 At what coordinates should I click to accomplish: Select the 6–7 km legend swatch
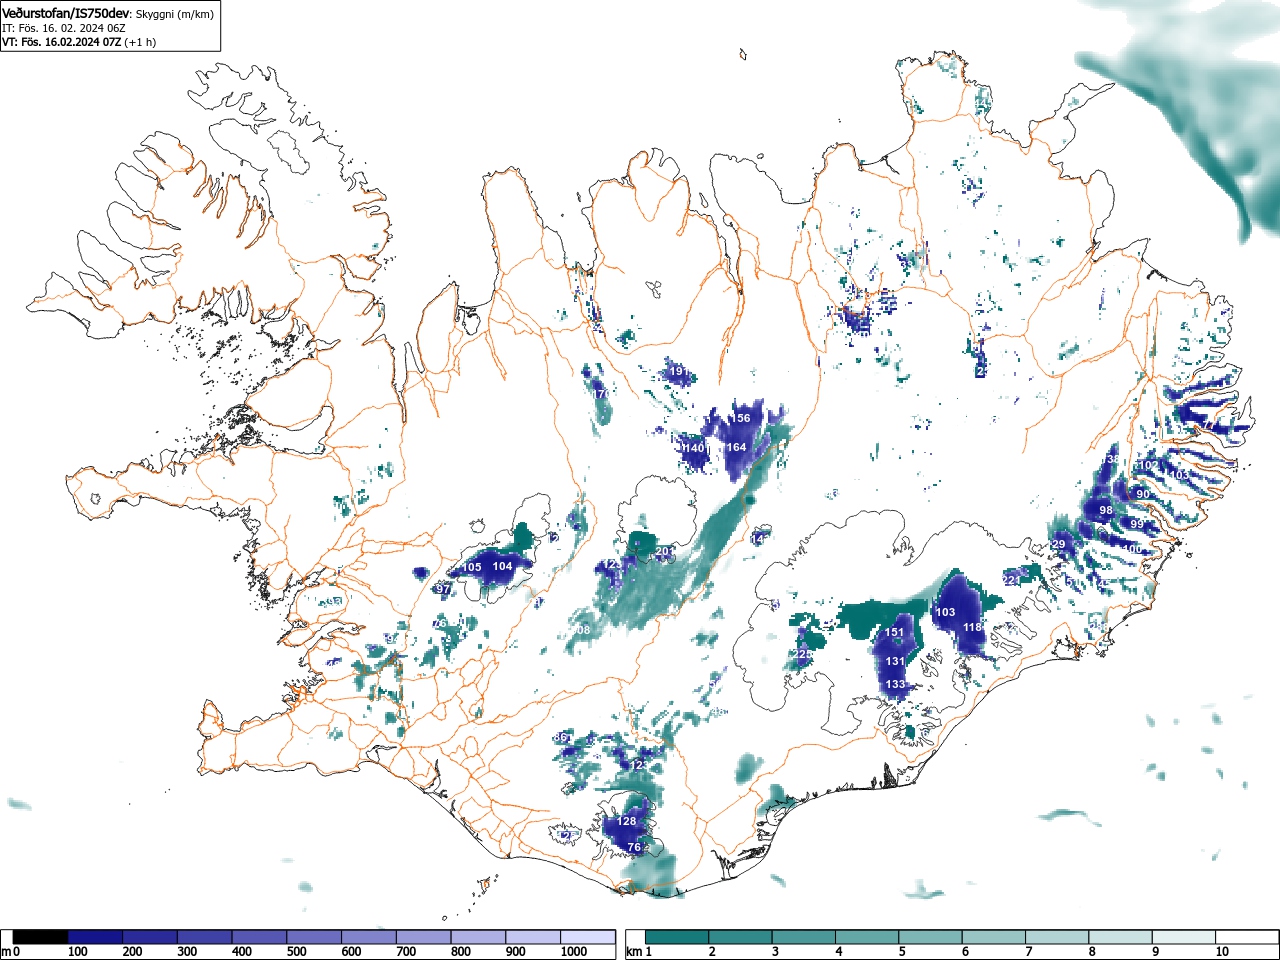[996, 937]
